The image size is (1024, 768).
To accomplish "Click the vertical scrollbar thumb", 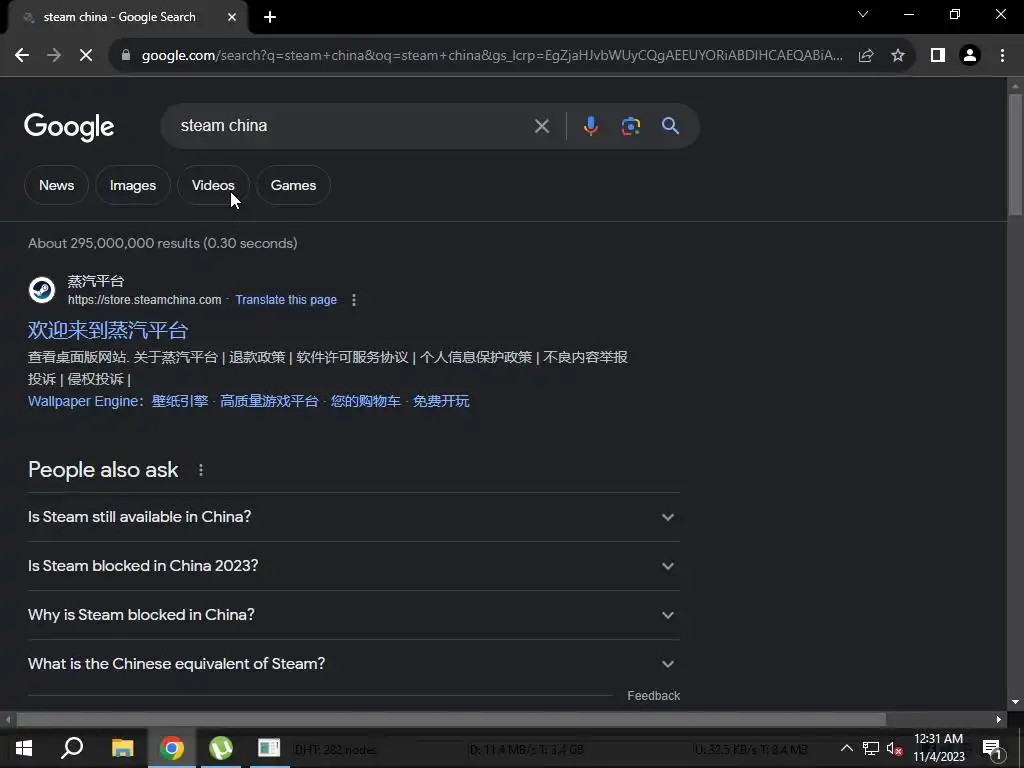I will pos(1015,154).
